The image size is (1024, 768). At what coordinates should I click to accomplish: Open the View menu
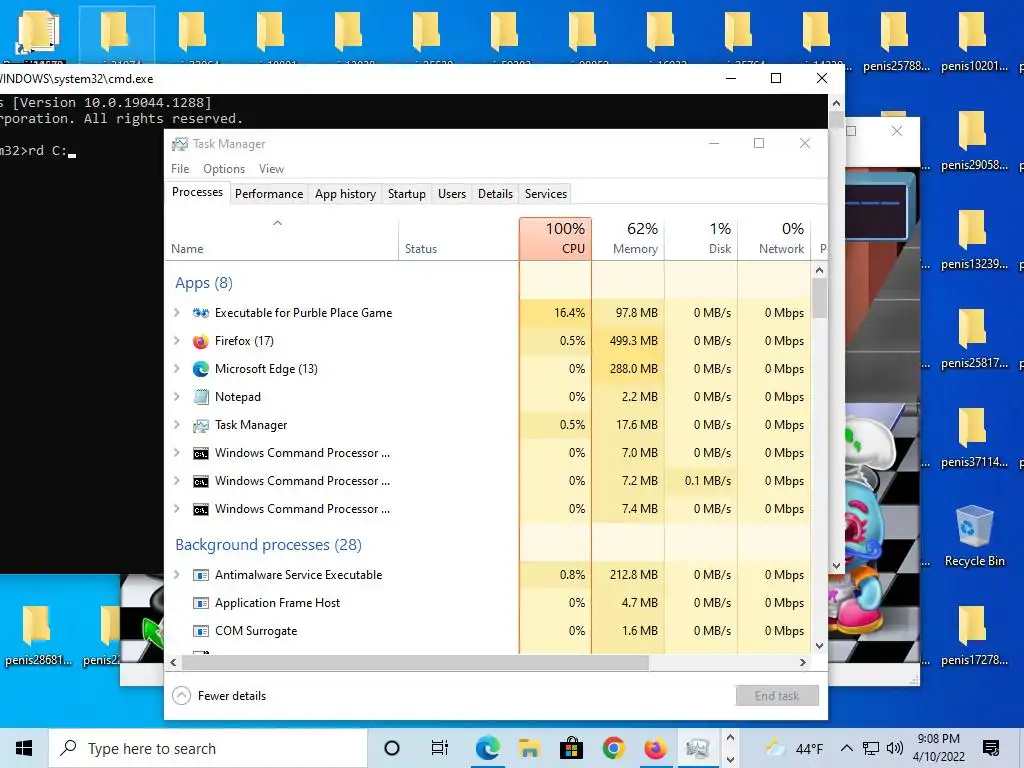[271, 168]
